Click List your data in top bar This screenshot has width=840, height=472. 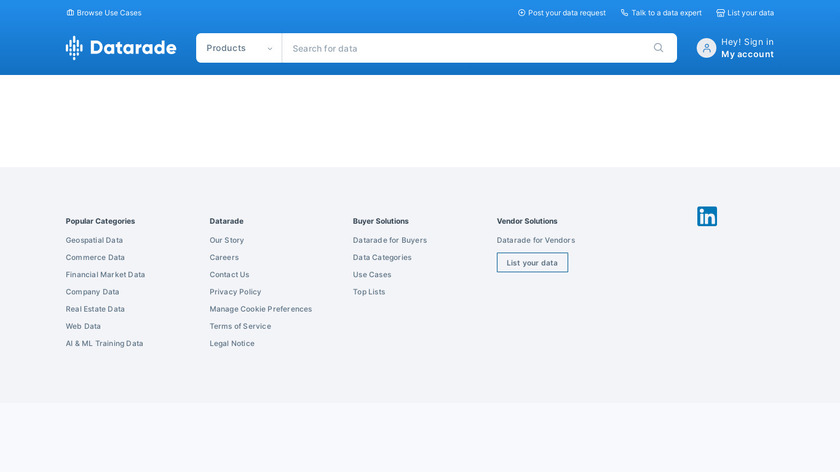click(x=745, y=13)
